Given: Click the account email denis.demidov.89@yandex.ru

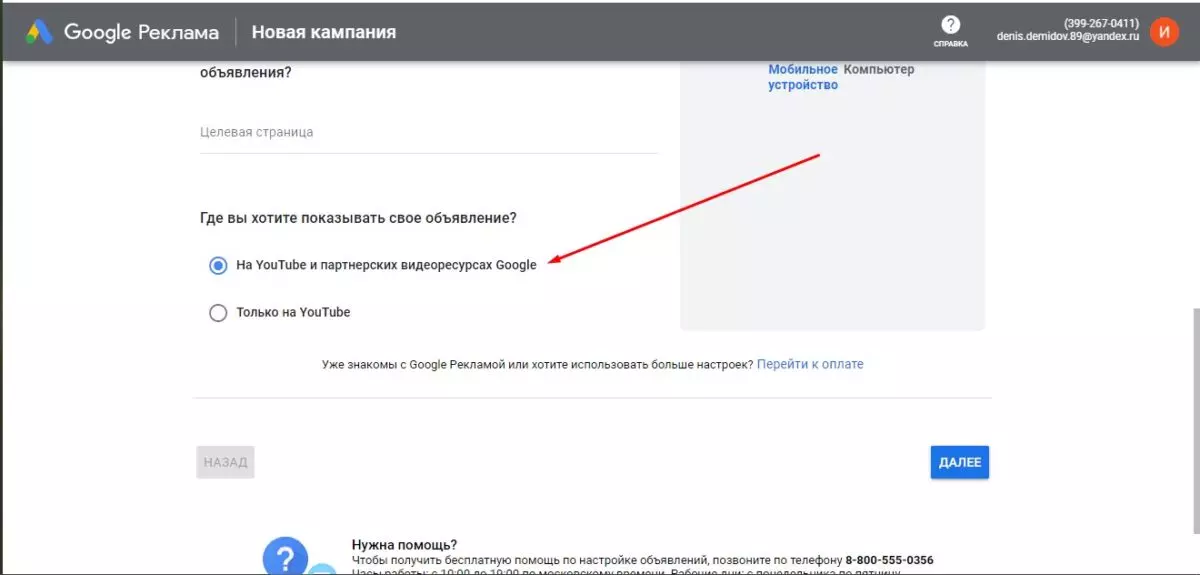Looking at the screenshot, I should (1068, 36).
